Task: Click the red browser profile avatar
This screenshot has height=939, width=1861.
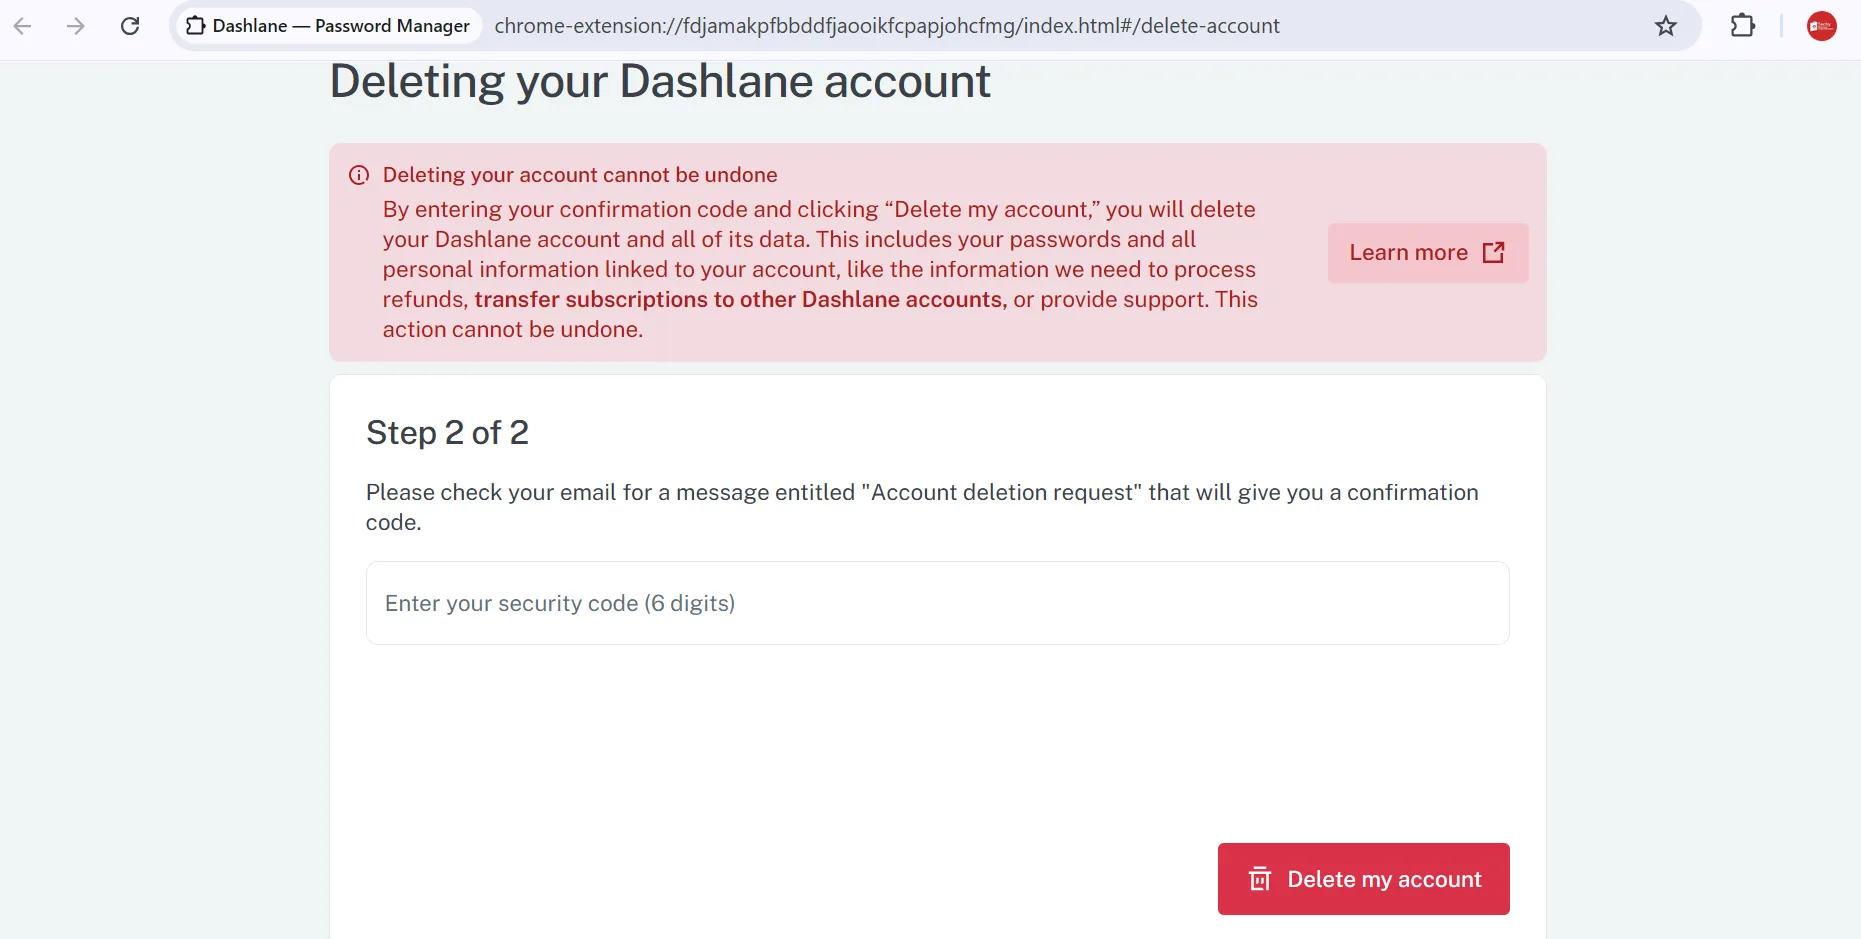Action: click(x=1821, y=26)
